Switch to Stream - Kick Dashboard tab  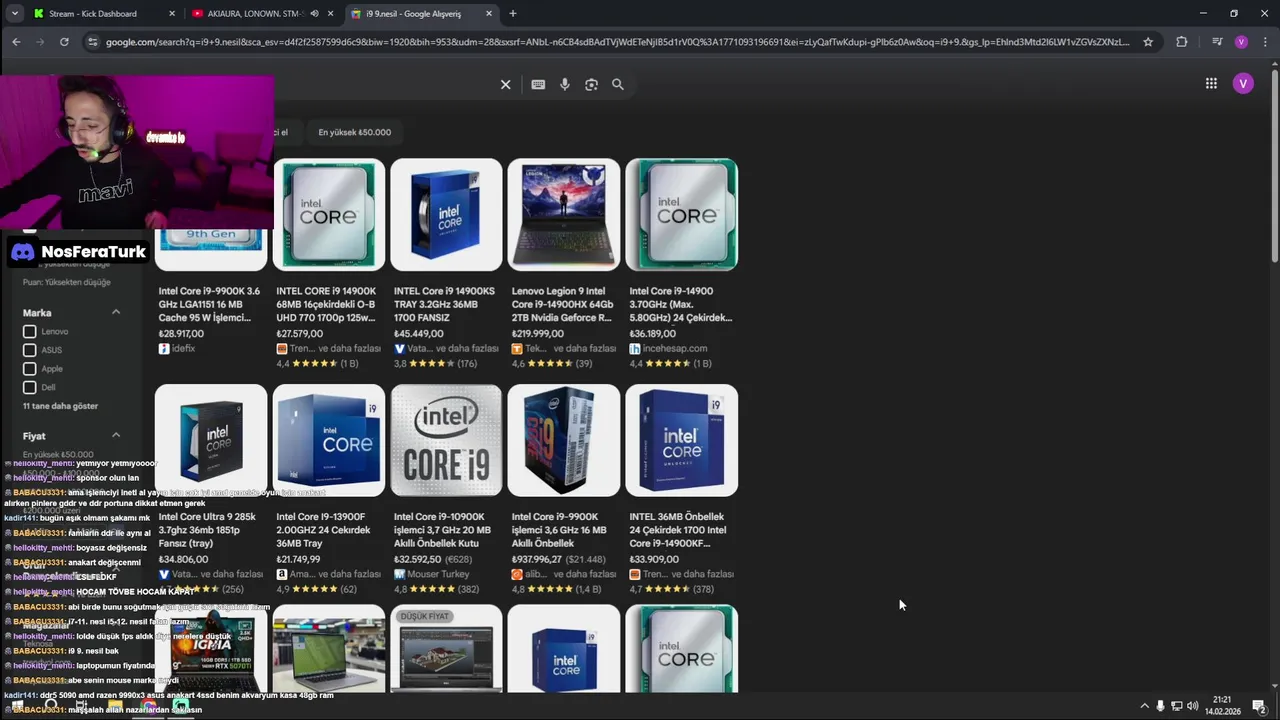pos(103,14)
